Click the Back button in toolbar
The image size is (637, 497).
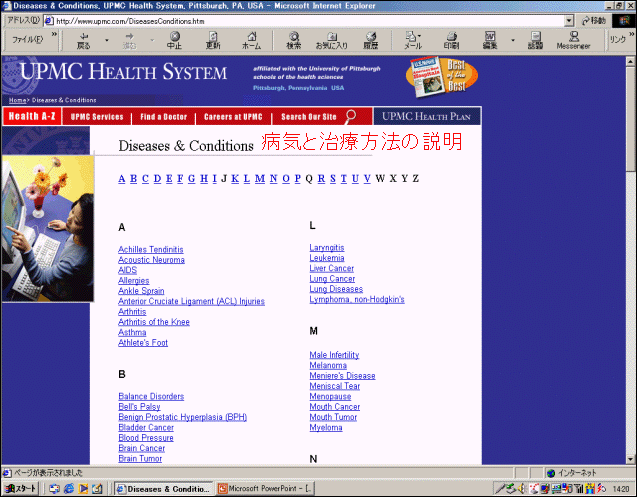(83, 39)
